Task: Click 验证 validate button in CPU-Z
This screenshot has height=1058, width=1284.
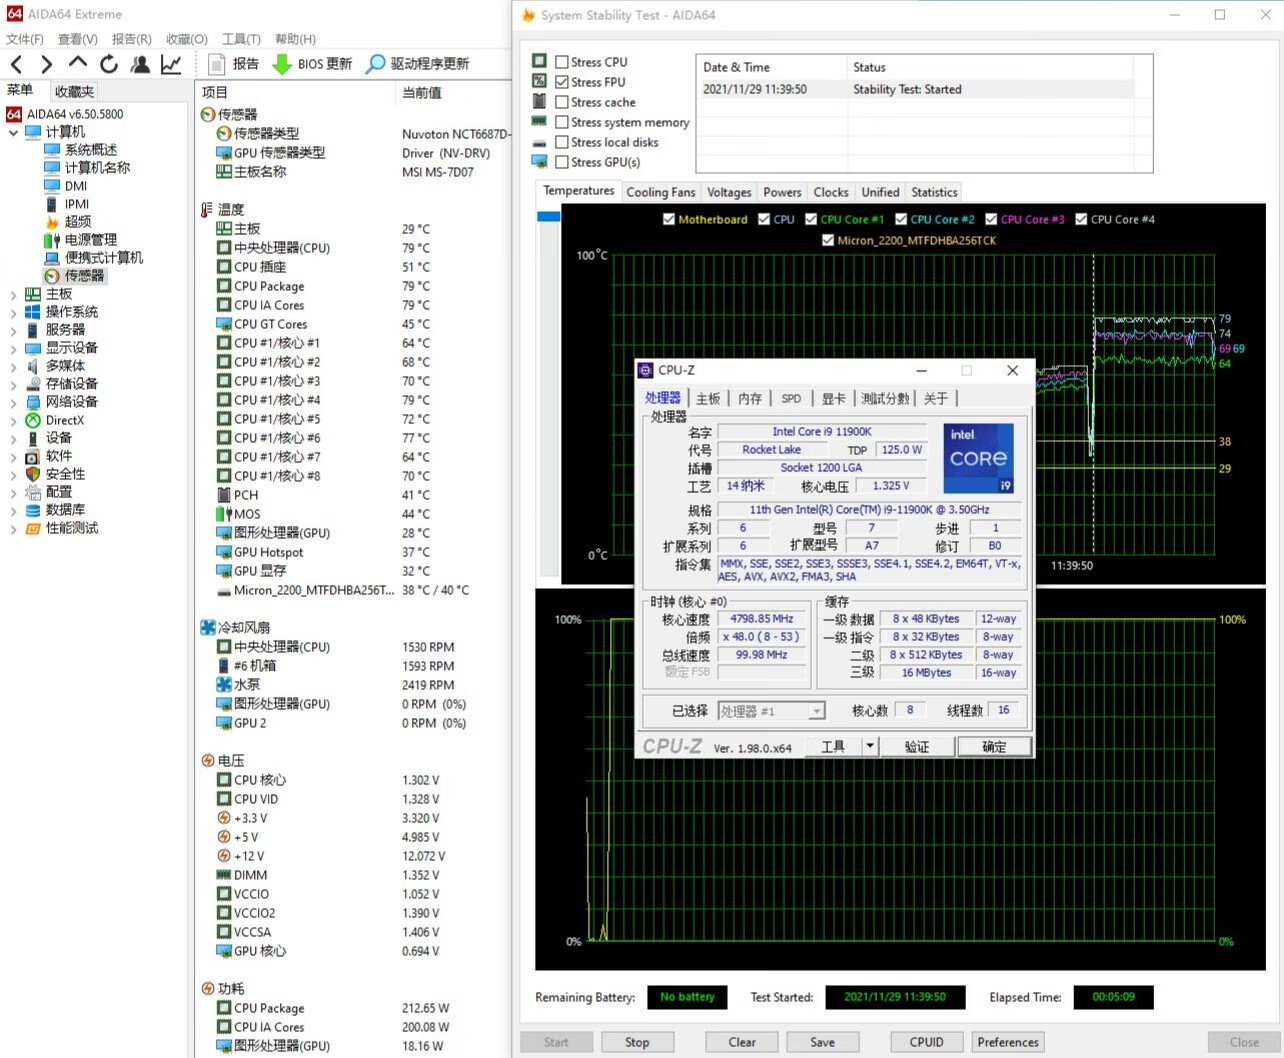Action: coord(917,747)
